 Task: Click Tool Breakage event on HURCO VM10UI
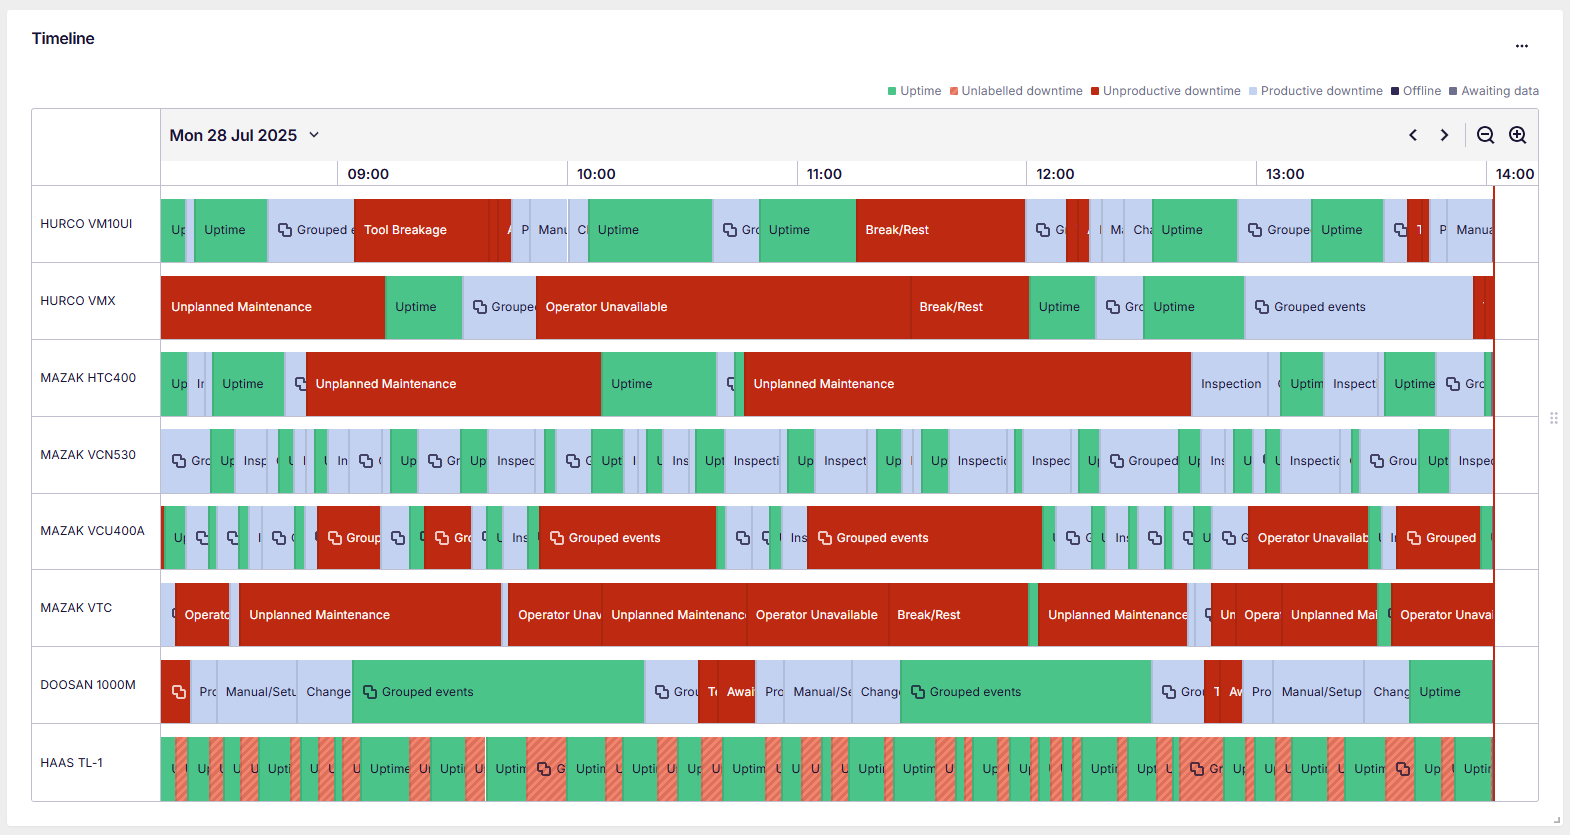pyautogui.click(x=421, y=230)
